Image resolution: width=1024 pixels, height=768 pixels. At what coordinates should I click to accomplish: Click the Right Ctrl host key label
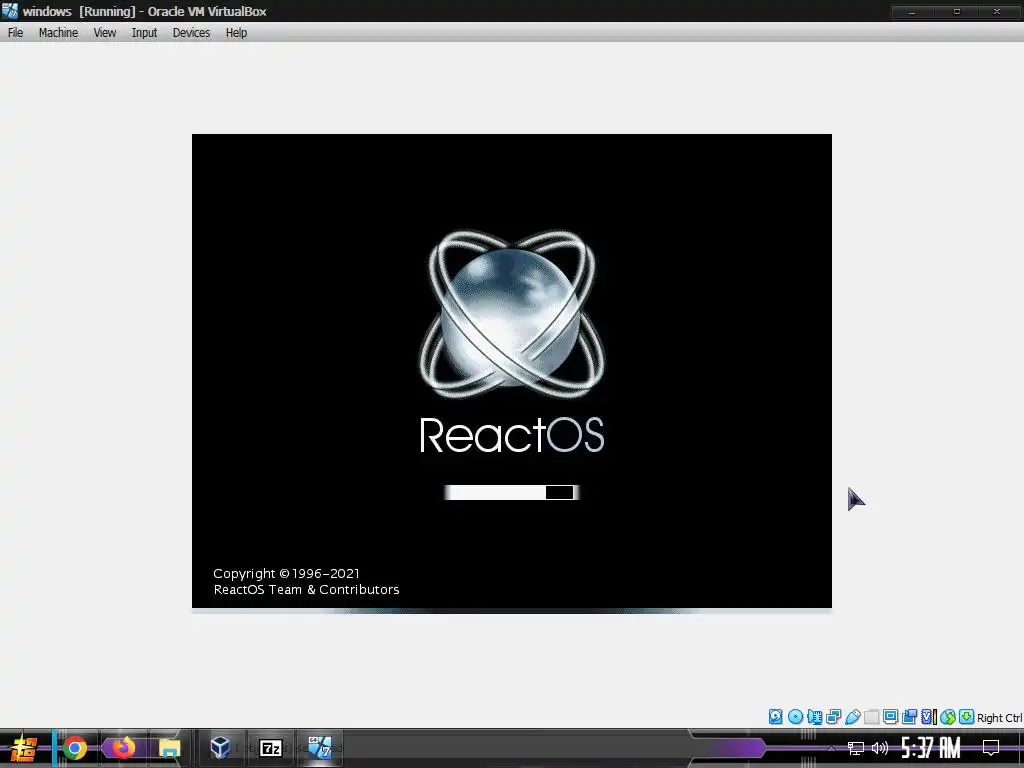(x=1000, y=718)
